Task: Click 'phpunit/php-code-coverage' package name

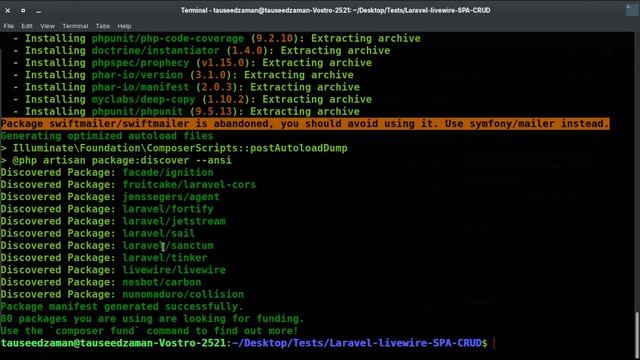Action: [168, 38]
